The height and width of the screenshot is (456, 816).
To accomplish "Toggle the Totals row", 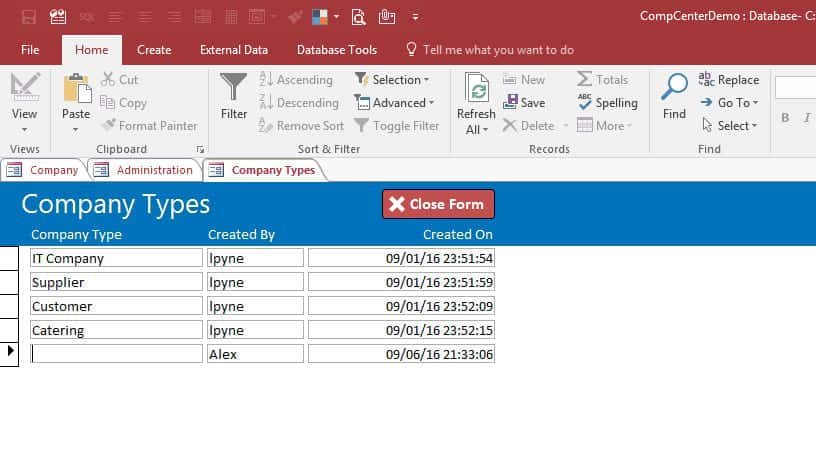I will (603, 80).
